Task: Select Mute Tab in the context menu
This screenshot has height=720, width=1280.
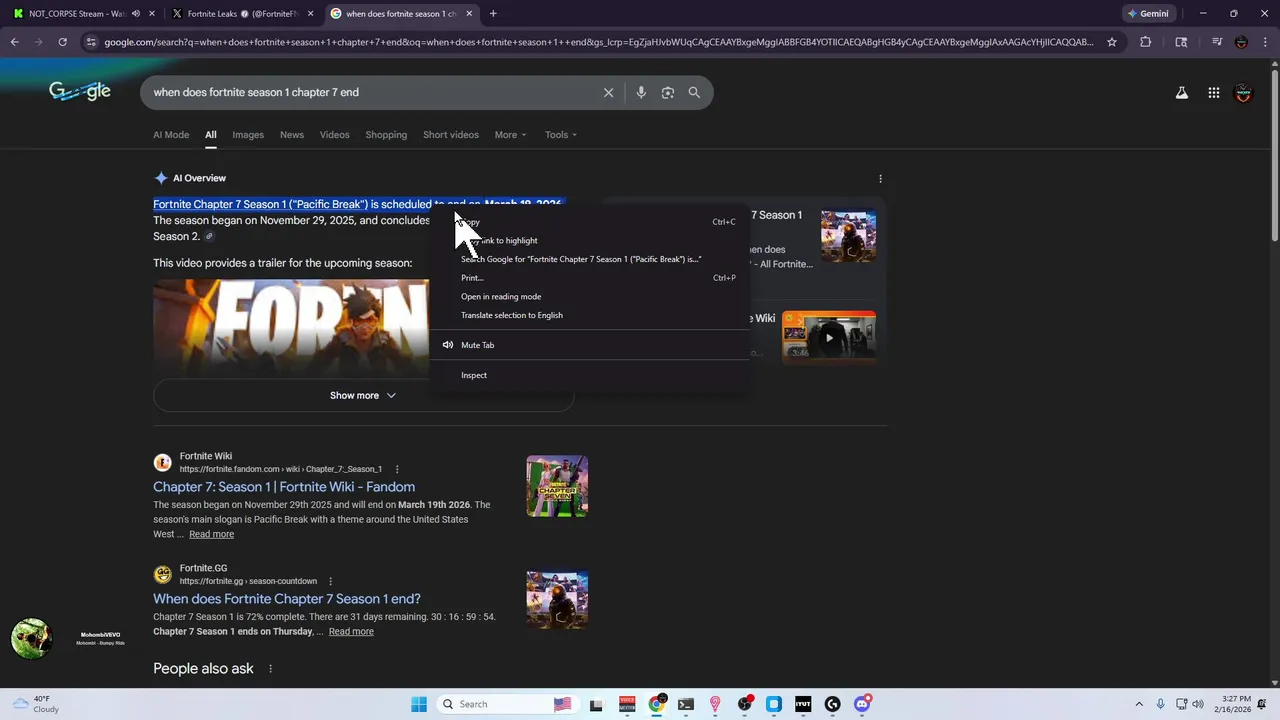Action: (590, 345)
